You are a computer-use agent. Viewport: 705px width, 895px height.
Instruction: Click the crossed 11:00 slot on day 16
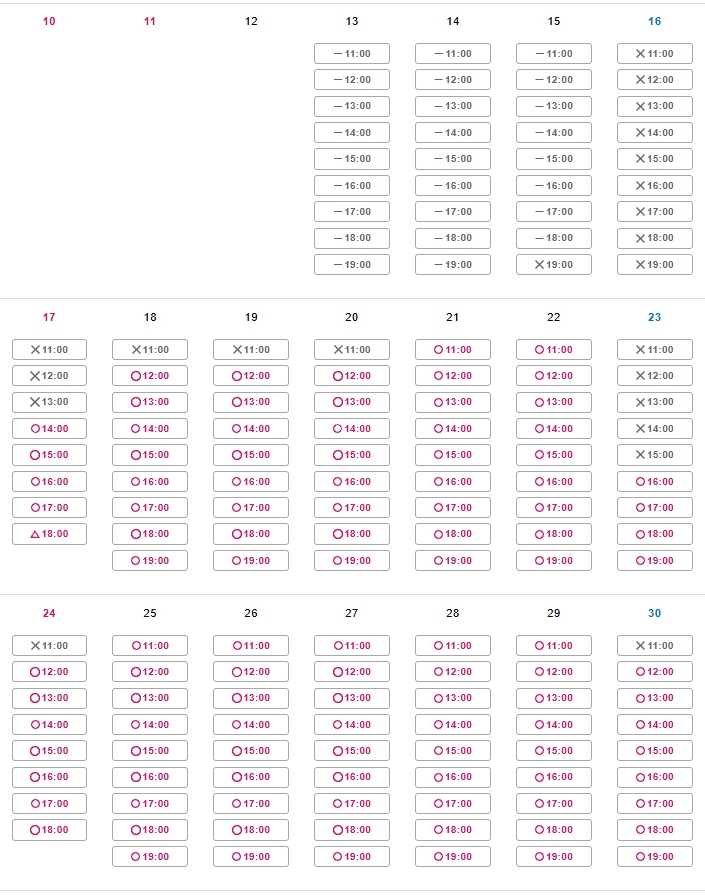coord(655,54)
